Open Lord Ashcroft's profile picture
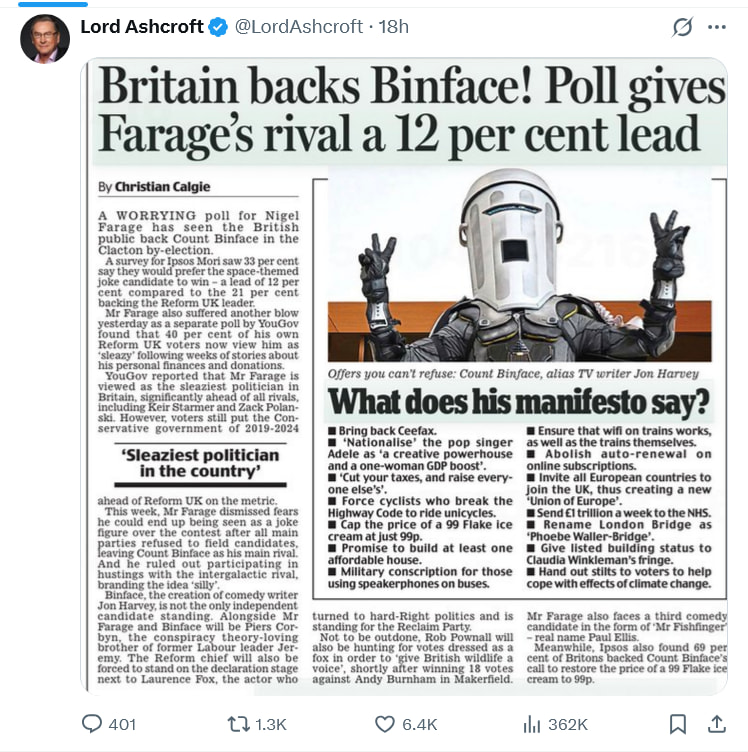 coord(45,39)
